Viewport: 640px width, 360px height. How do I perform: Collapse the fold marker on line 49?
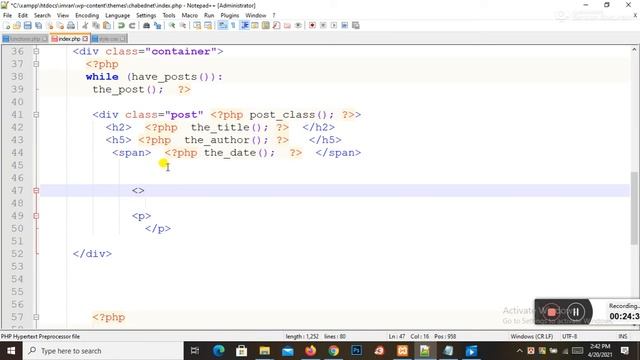click(36, 216)
